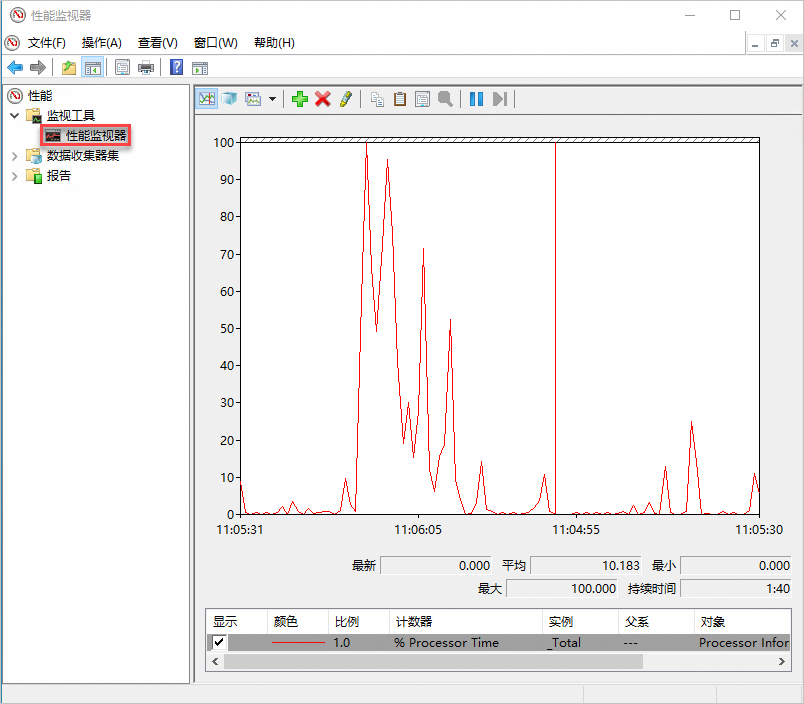804x704 pixels.
Task: Click the View current activity graph icon
Action: point(207,98)
